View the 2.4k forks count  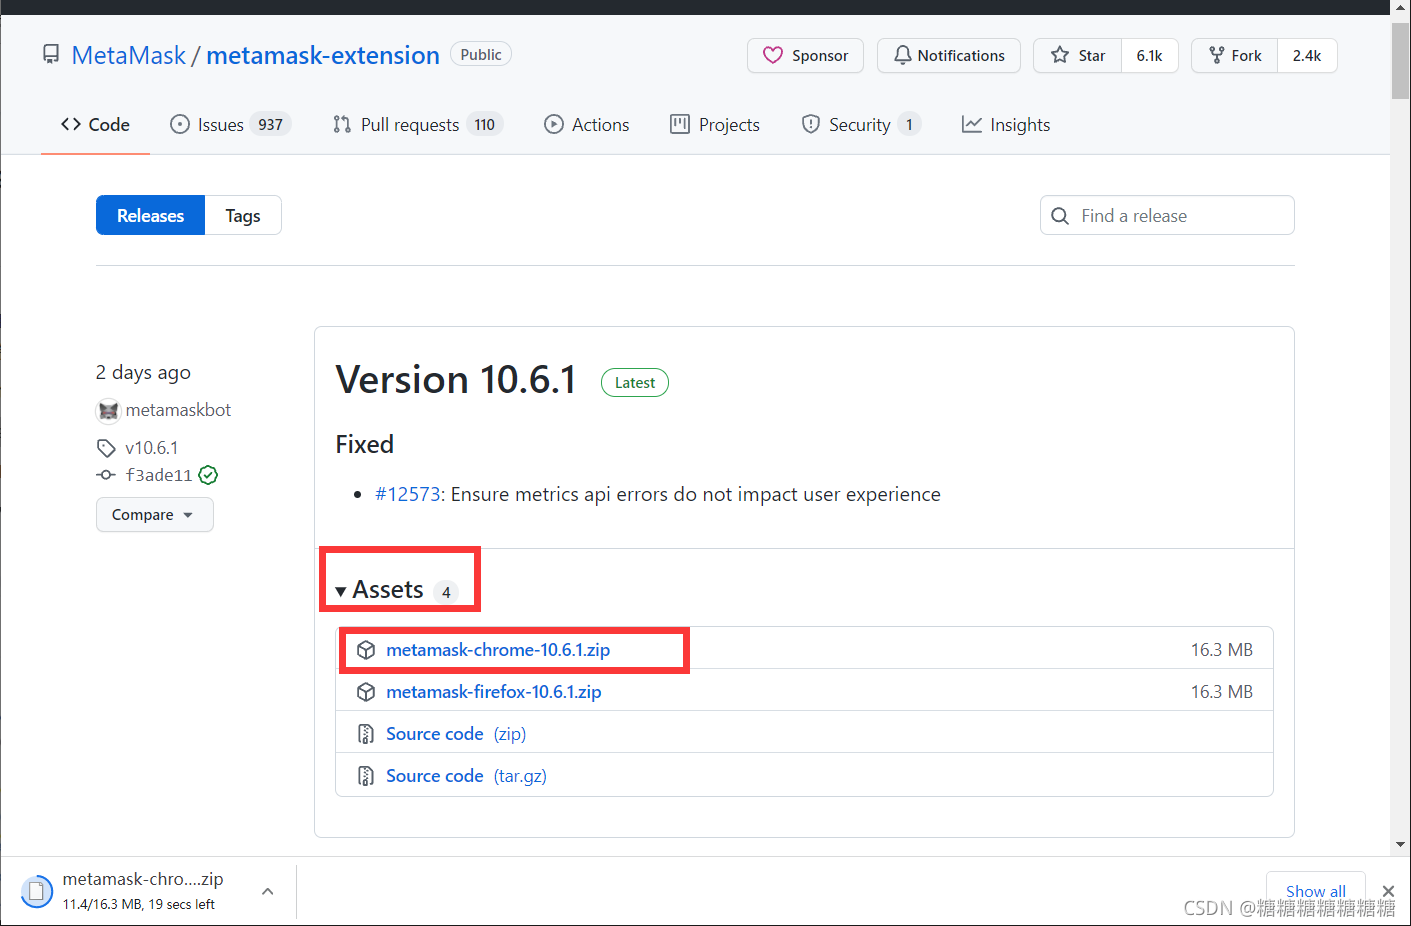point(1307,55)
